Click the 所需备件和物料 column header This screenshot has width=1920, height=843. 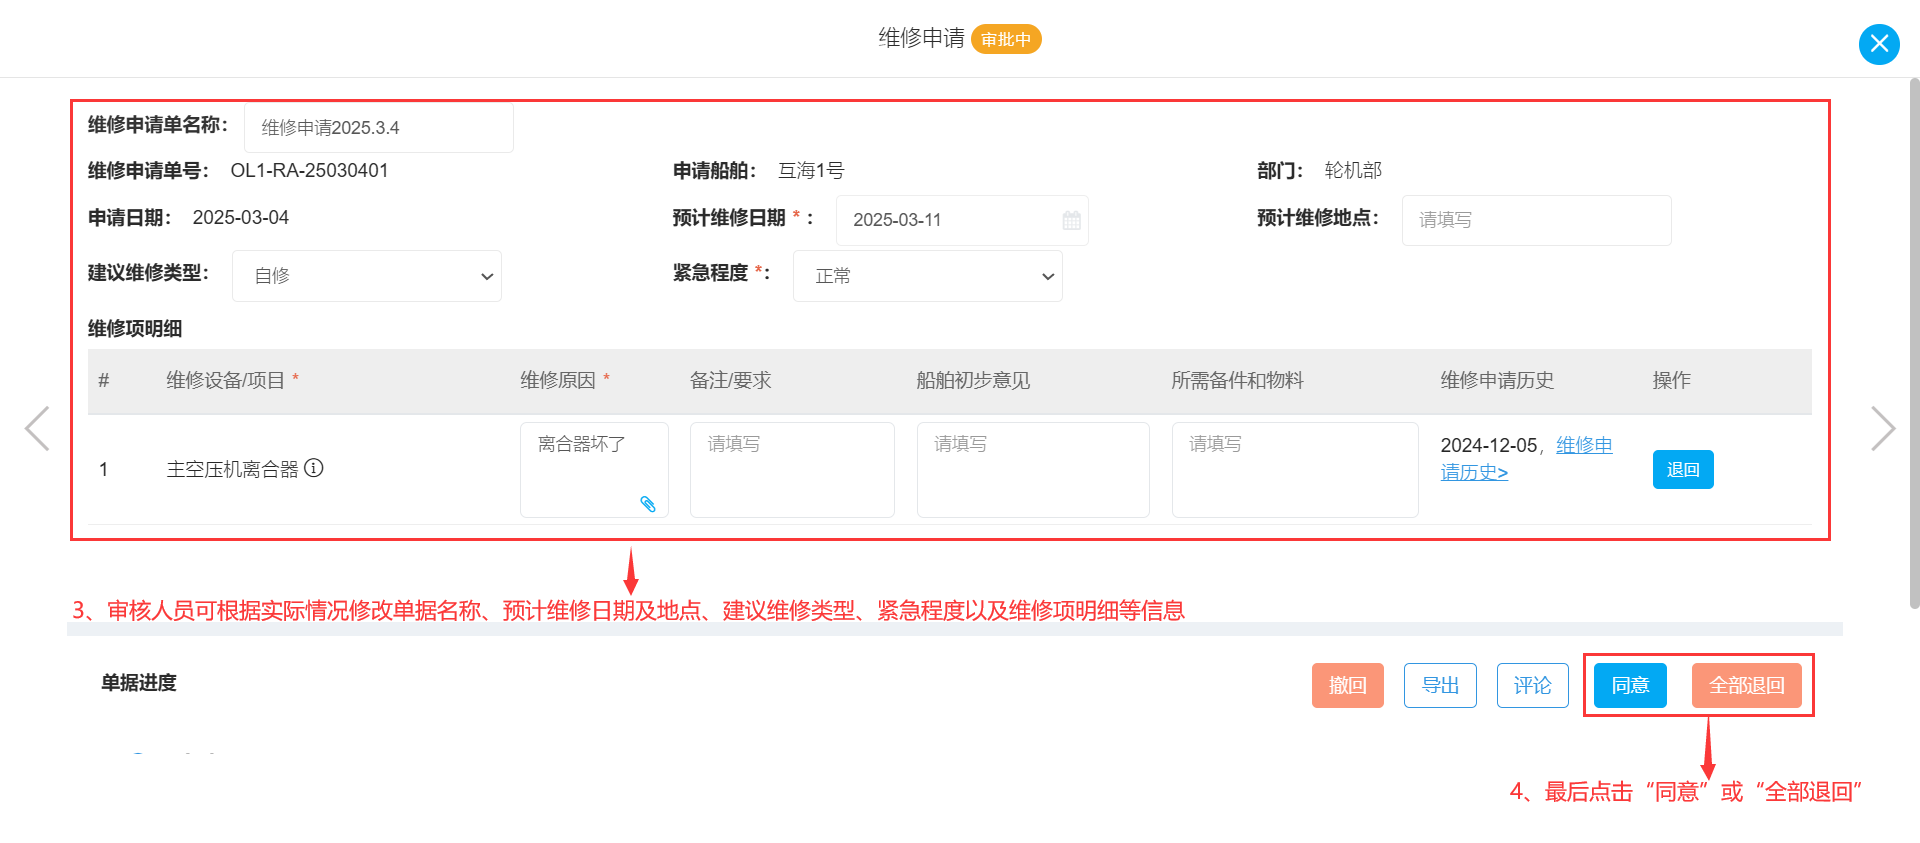point(1237,380)
